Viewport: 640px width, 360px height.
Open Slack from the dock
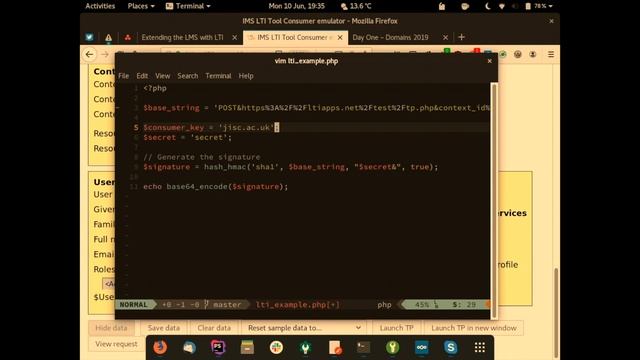click(276, 347)
